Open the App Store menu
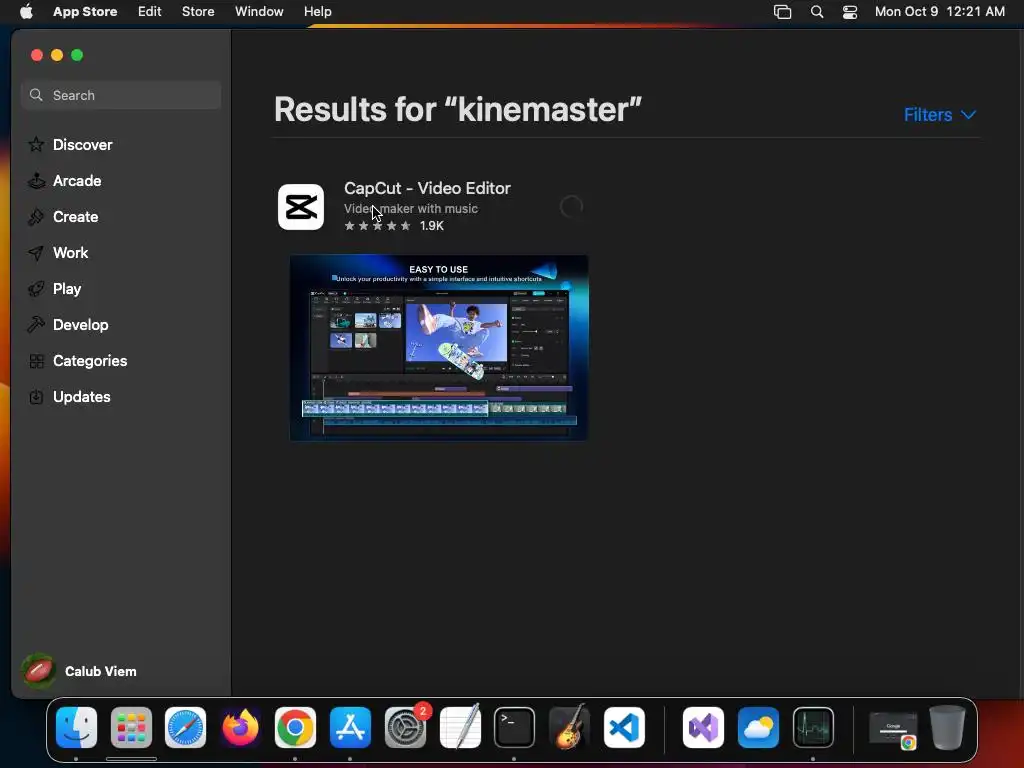The width and height of the screenshot is (1024, 768). 85,11
